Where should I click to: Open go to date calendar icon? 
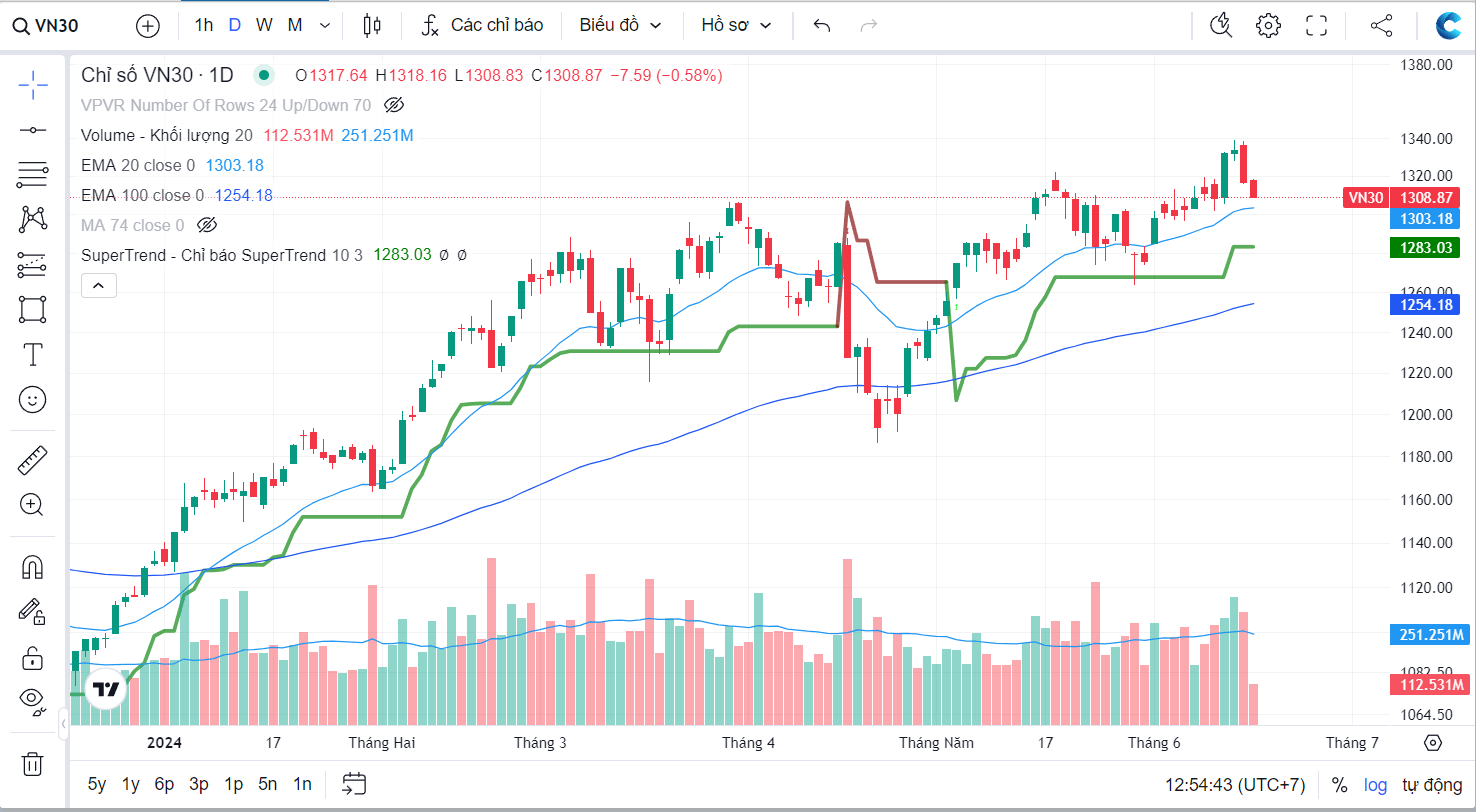(x=354, y=784)
